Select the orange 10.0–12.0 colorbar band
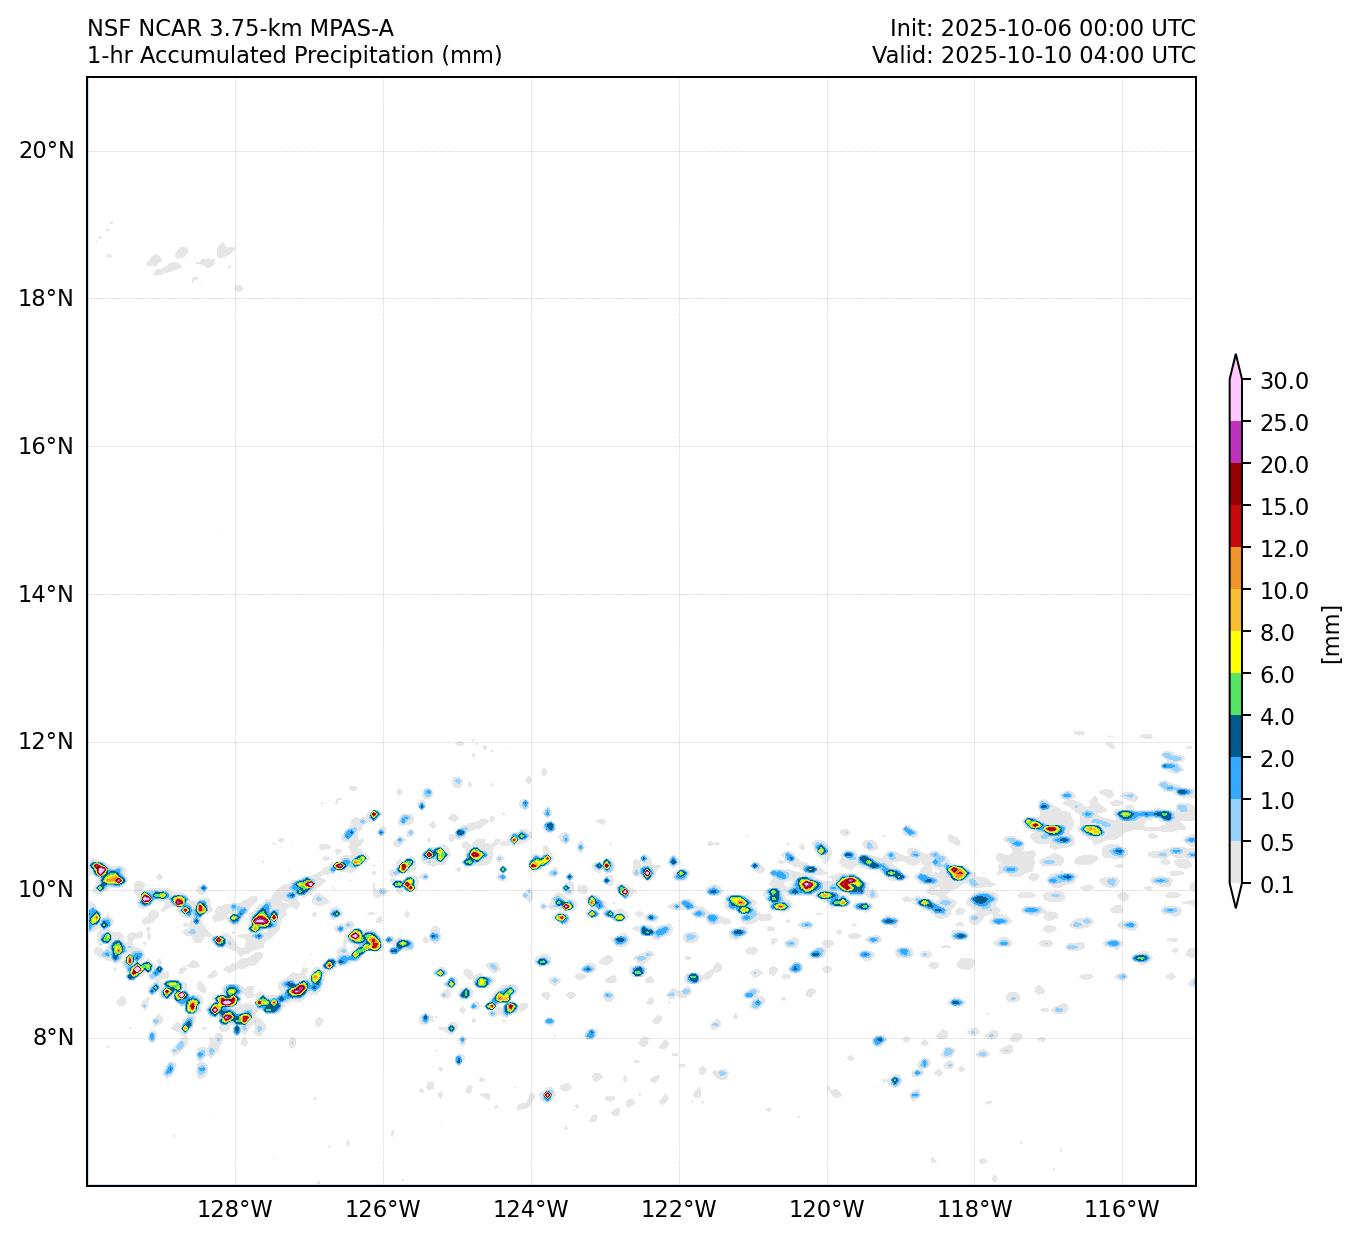Screen dimensions: 1360x1239 tap(1236, 569)
